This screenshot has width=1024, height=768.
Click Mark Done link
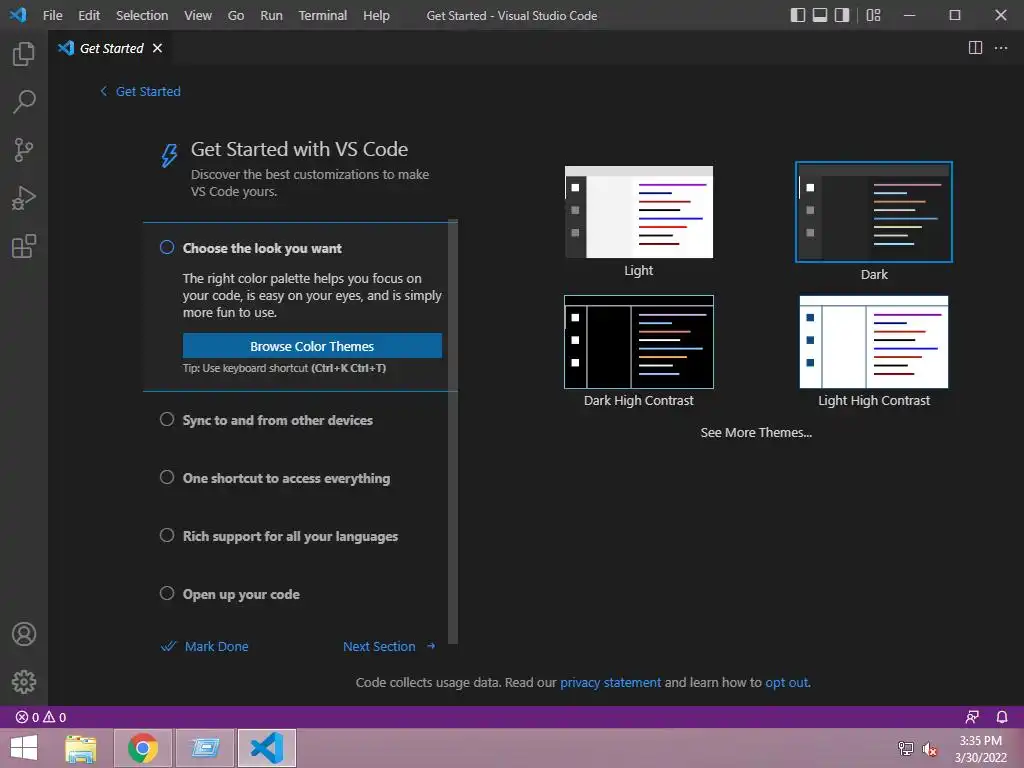point(205,647)
